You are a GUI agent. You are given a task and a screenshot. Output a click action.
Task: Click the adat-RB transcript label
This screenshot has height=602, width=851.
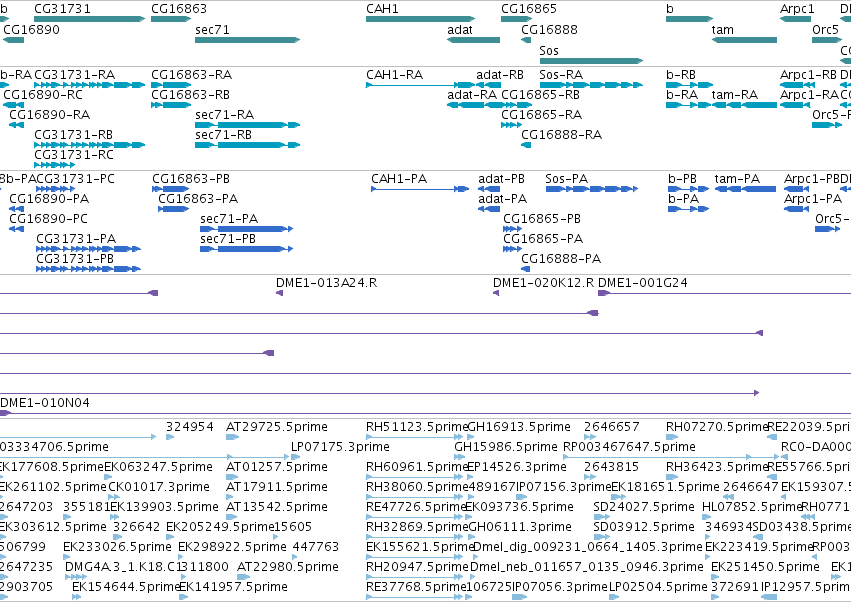500,74
